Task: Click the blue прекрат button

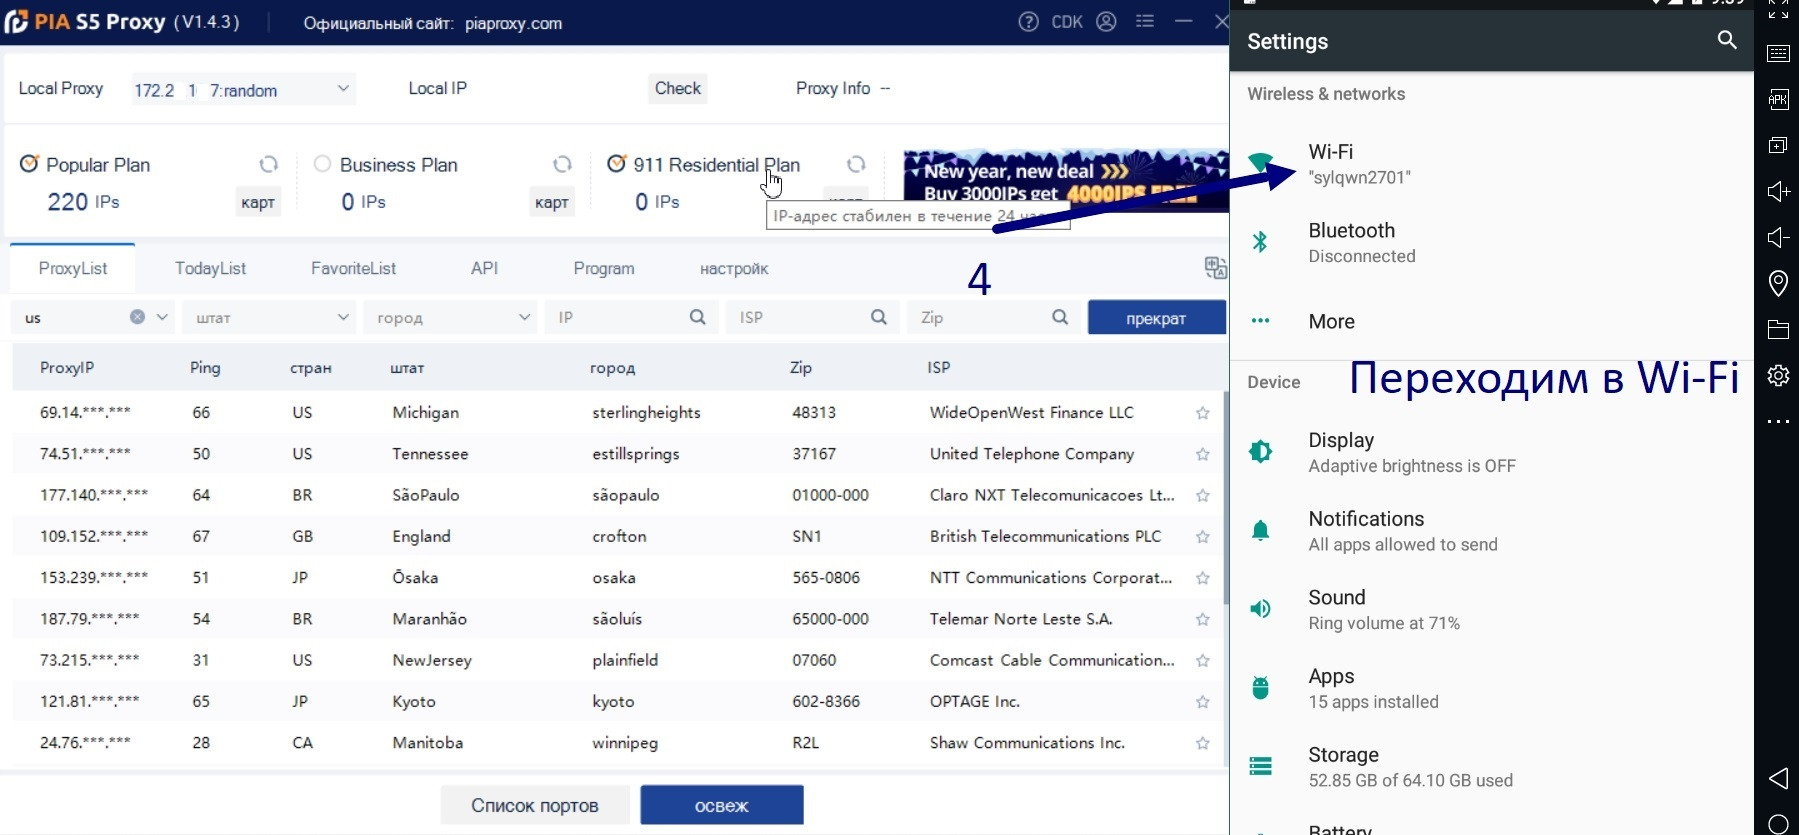Action: tap(1156, 318)
